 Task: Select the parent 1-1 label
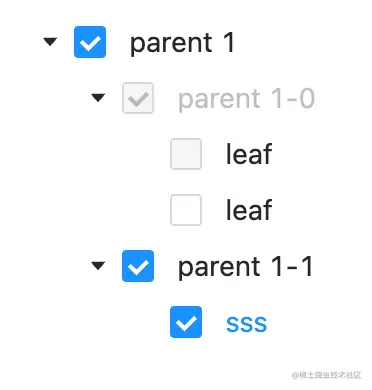point(246,267)
